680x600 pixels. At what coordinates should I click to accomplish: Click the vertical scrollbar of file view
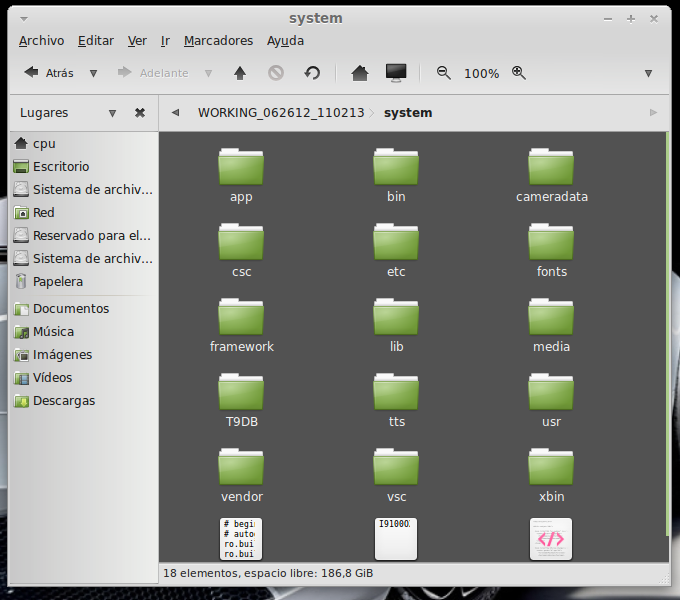667,334
